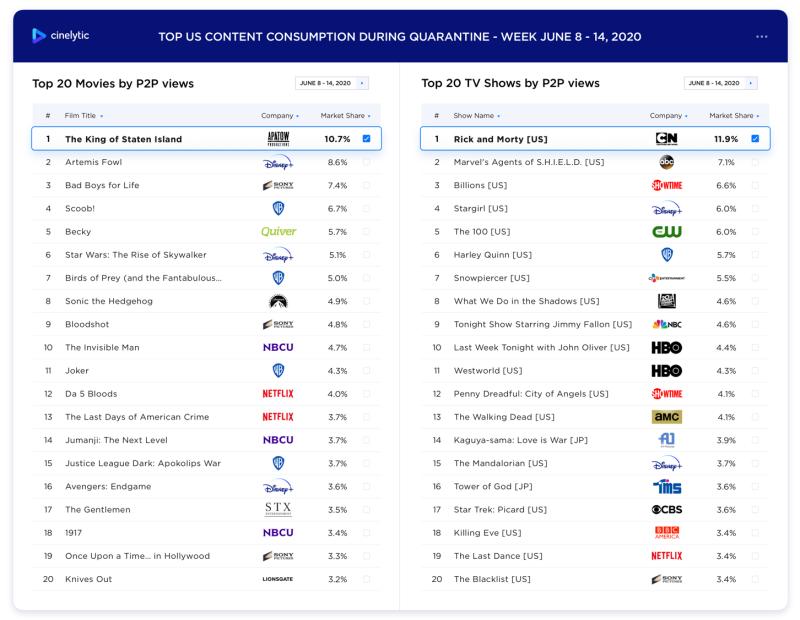Screen dimensions: 800x620
Task: Click the NBC peacock logo for Tonight Show
Action: (667, 324)
